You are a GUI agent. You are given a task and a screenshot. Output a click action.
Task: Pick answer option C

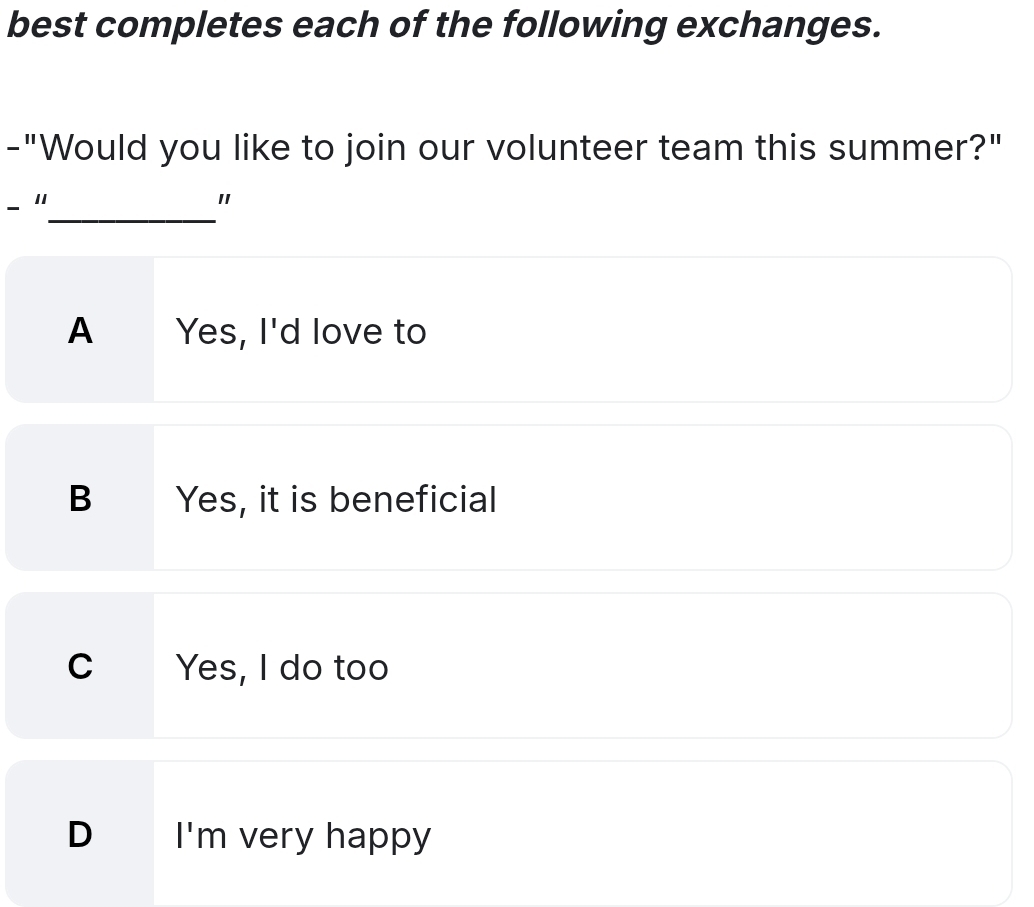[508, 666]
